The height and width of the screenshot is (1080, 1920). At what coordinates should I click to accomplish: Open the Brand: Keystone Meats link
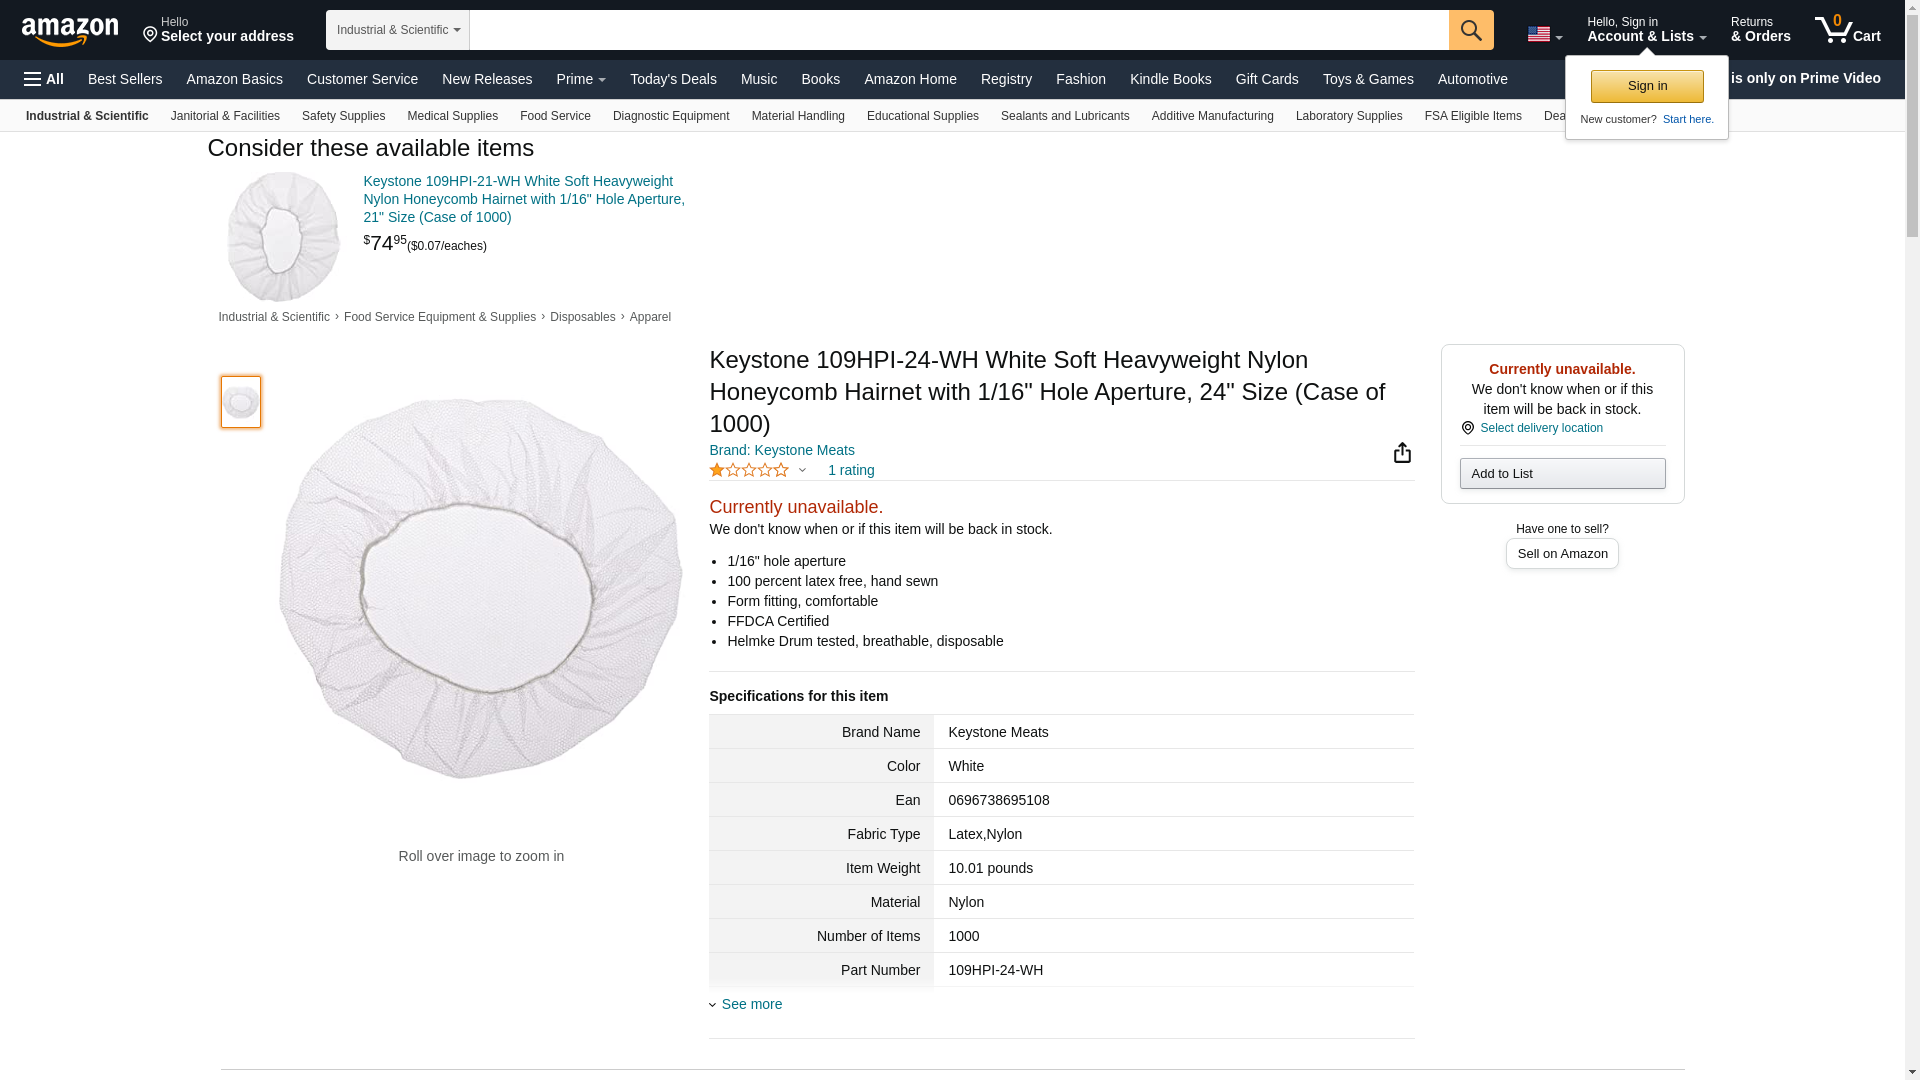[782, 450]
